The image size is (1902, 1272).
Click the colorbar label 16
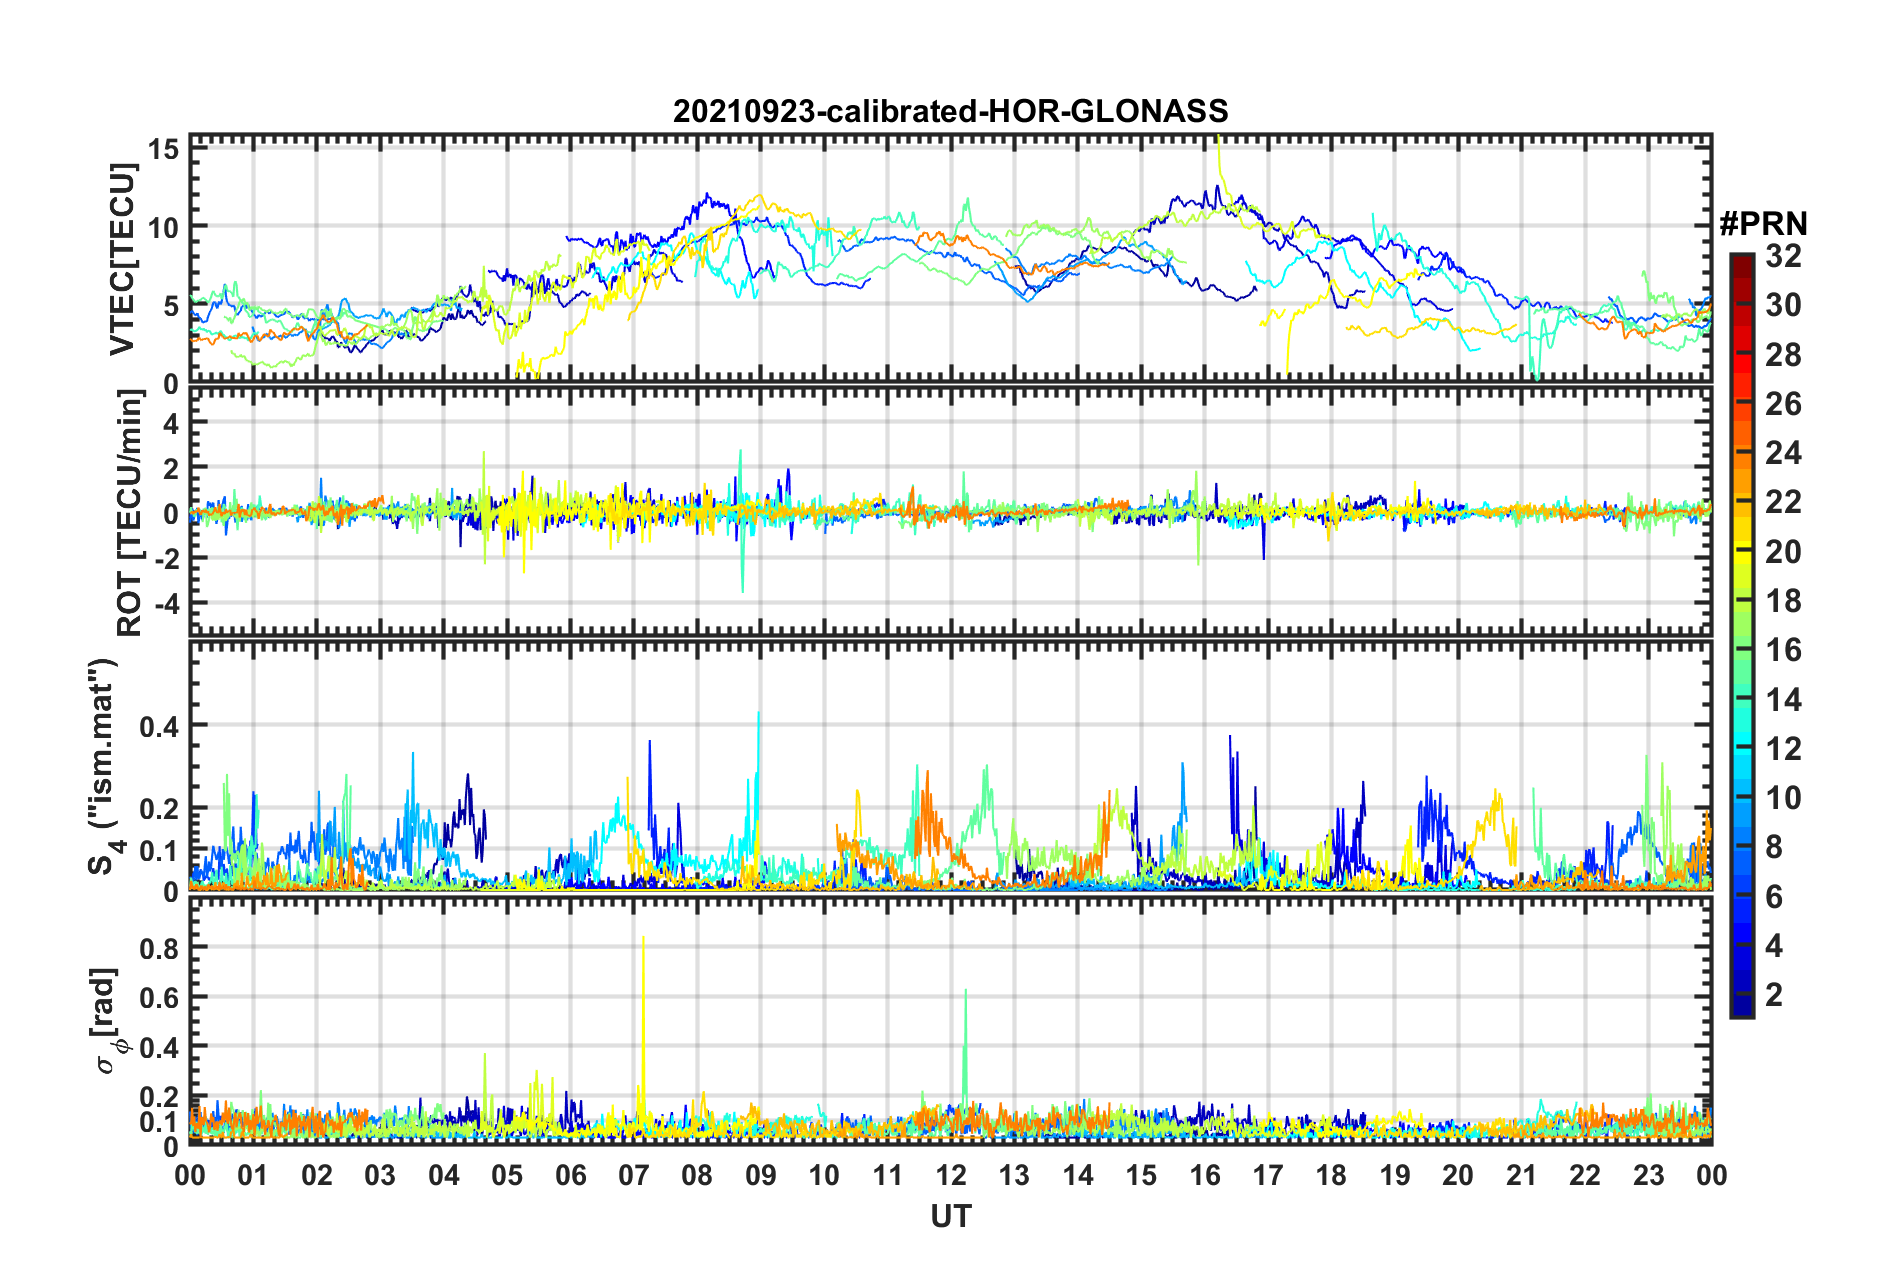[x=1783, y=651]
